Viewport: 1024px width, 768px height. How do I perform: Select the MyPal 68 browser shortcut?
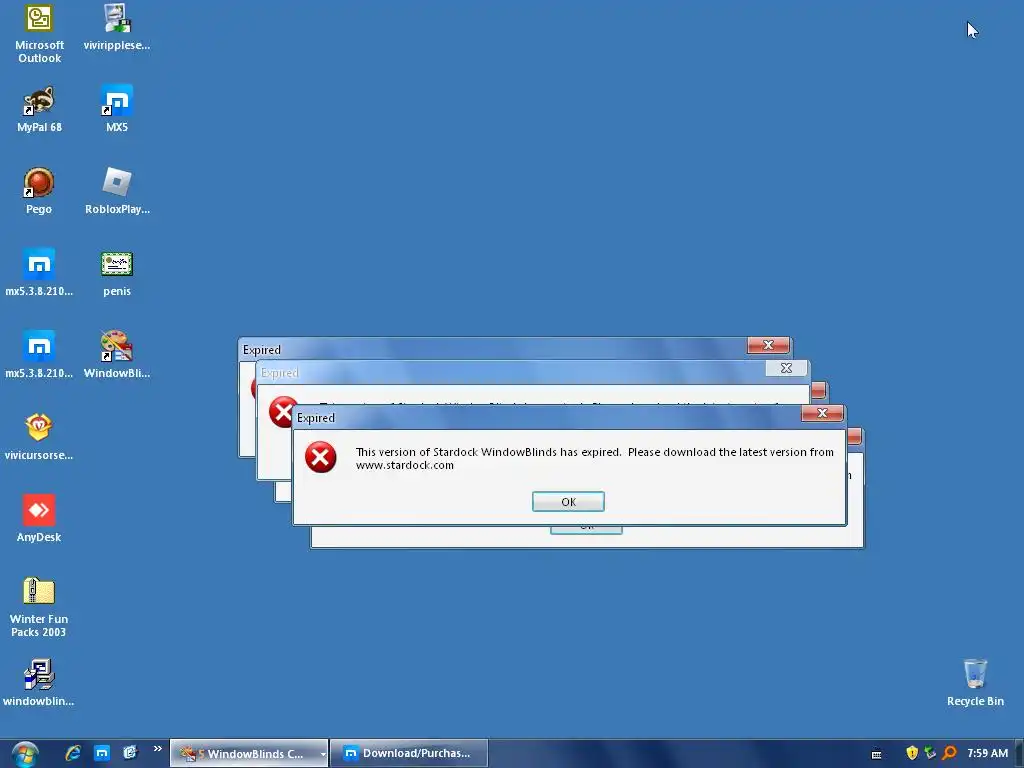pos(39,110)
